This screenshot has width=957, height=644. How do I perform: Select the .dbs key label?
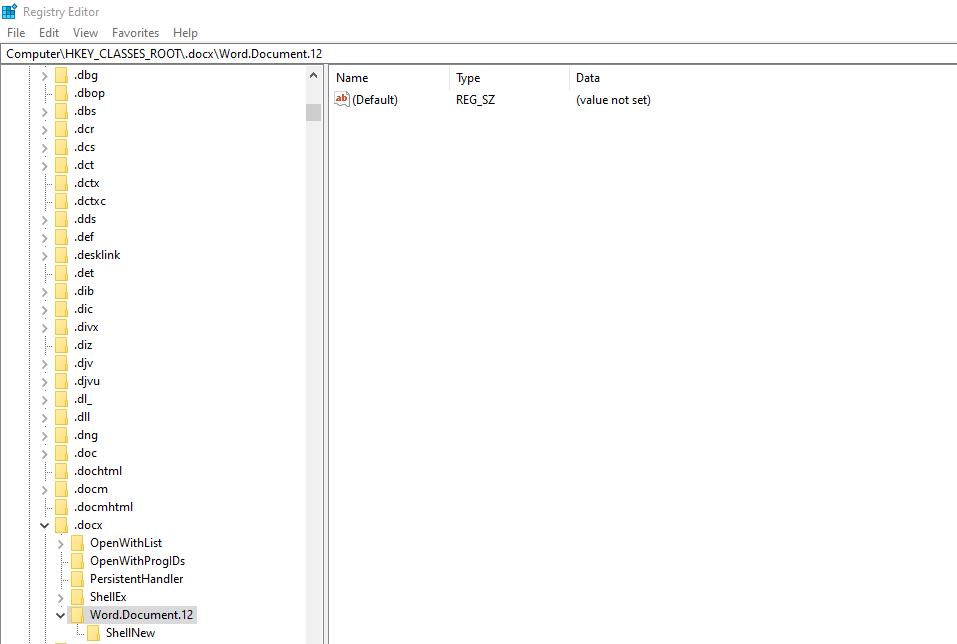click(x=85, y=111)
